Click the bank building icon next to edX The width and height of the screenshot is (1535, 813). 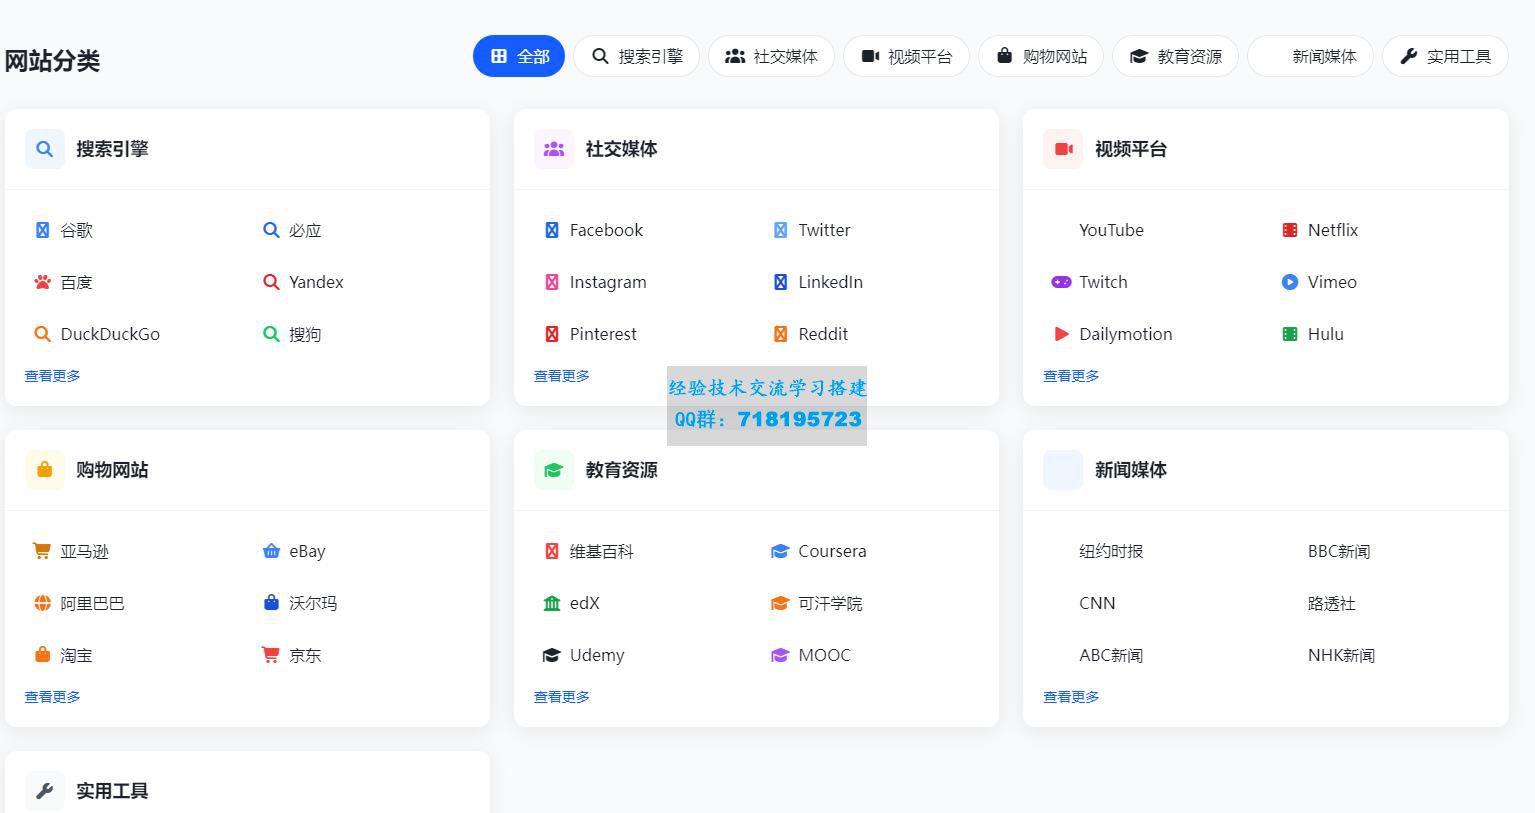pyautogui.click(x=551, y=603)
